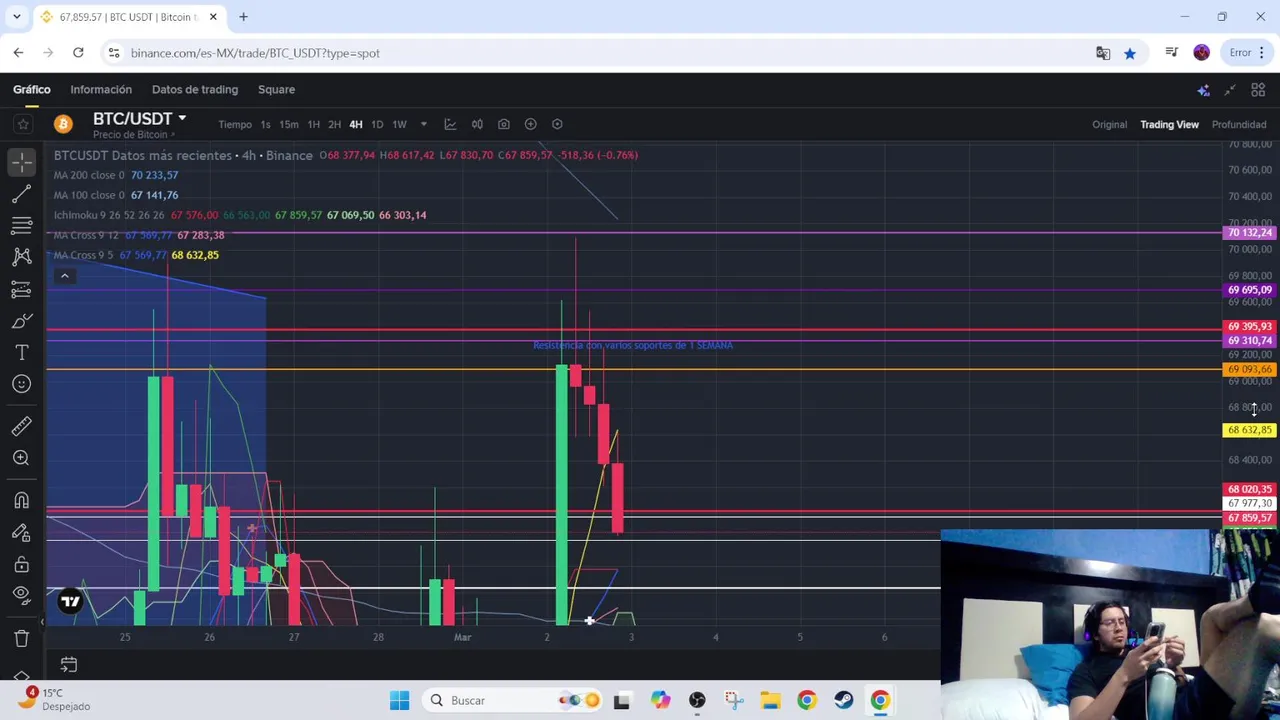
Task: Open chart settings hexagon icon
Action: [557, 124]
